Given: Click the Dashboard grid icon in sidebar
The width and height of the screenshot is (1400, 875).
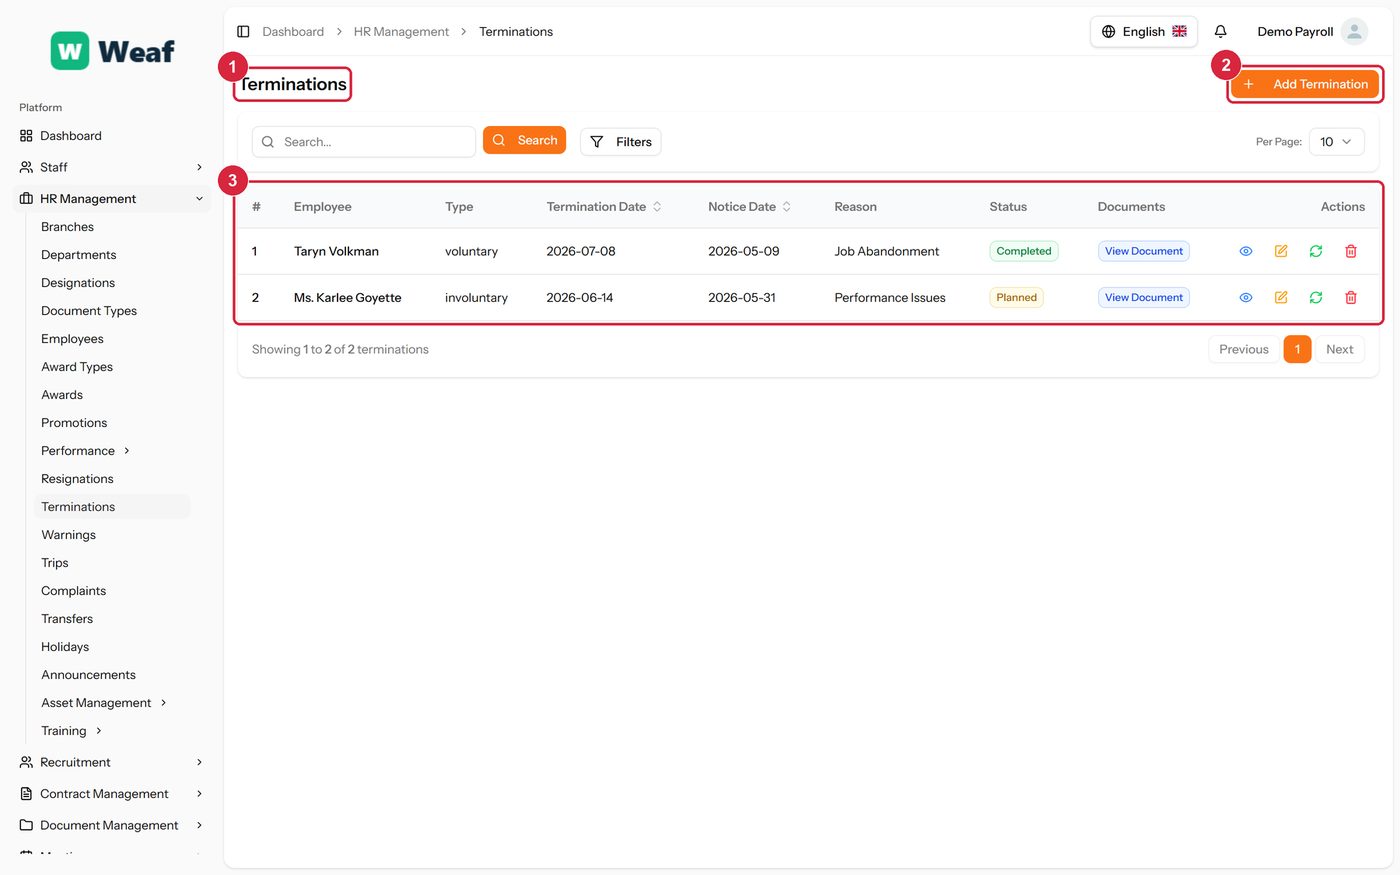Looking at the screenshot, I should click(x=26, y=136).
